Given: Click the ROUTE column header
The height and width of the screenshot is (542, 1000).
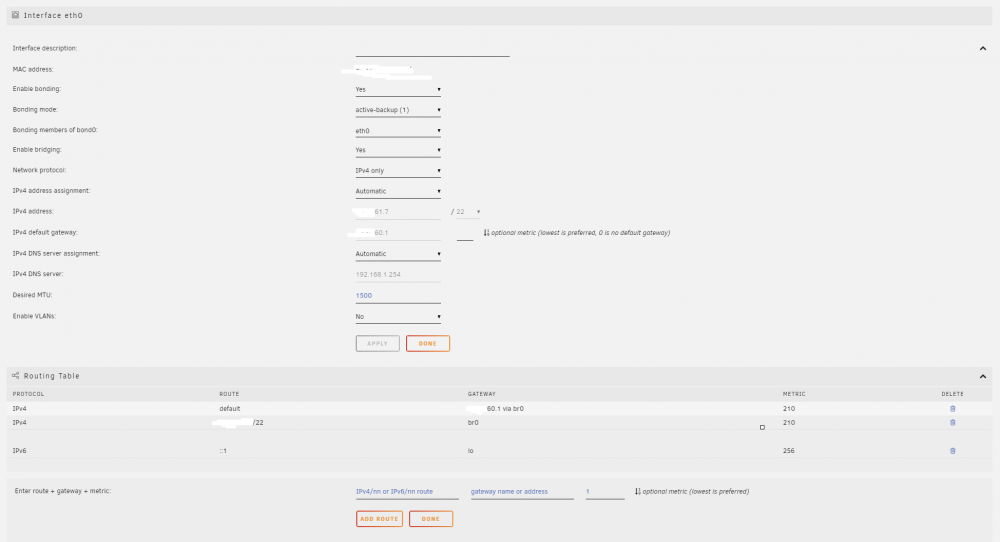Looking at the screenshot, I should click(x=230, y=394).
